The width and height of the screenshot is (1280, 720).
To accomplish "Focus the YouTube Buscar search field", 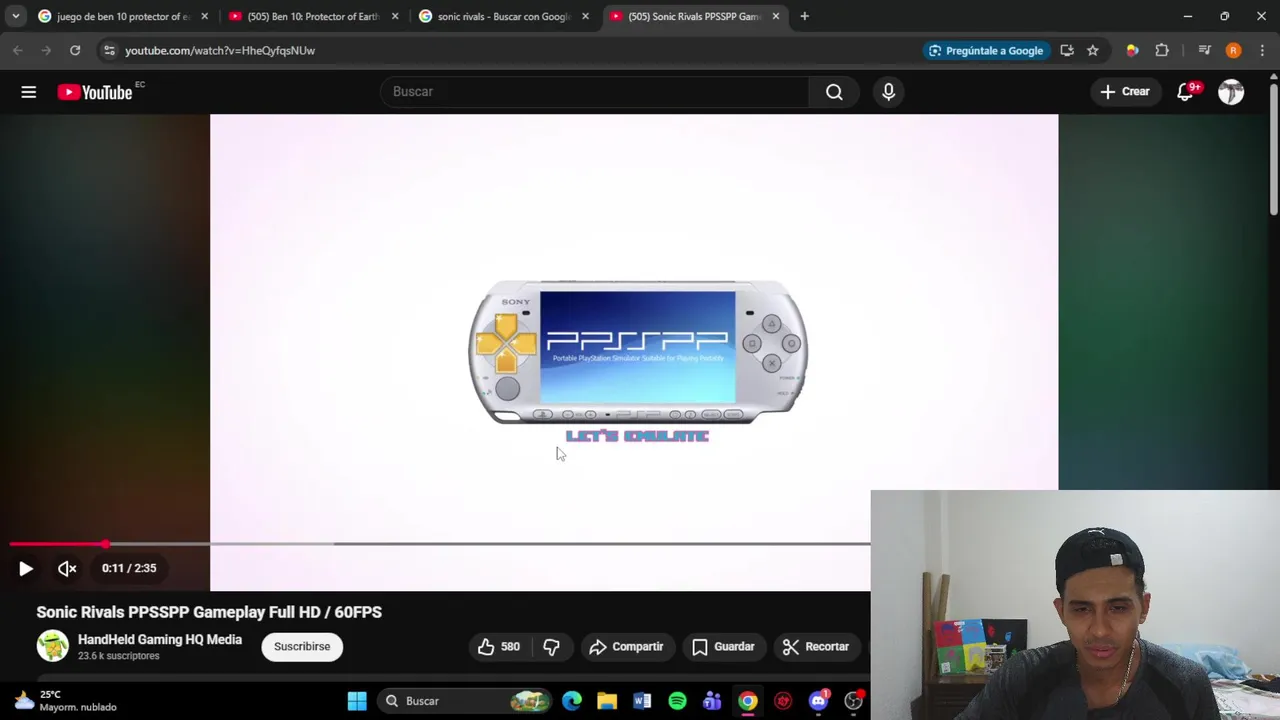I will [594, 92].
